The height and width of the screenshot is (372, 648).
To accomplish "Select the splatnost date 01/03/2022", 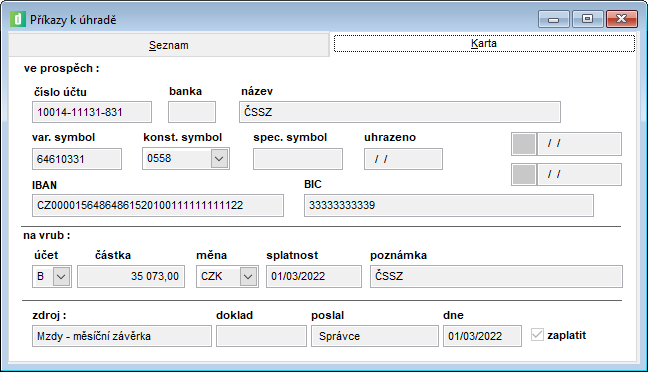I will pyautogui.click(x=314, y=276).
